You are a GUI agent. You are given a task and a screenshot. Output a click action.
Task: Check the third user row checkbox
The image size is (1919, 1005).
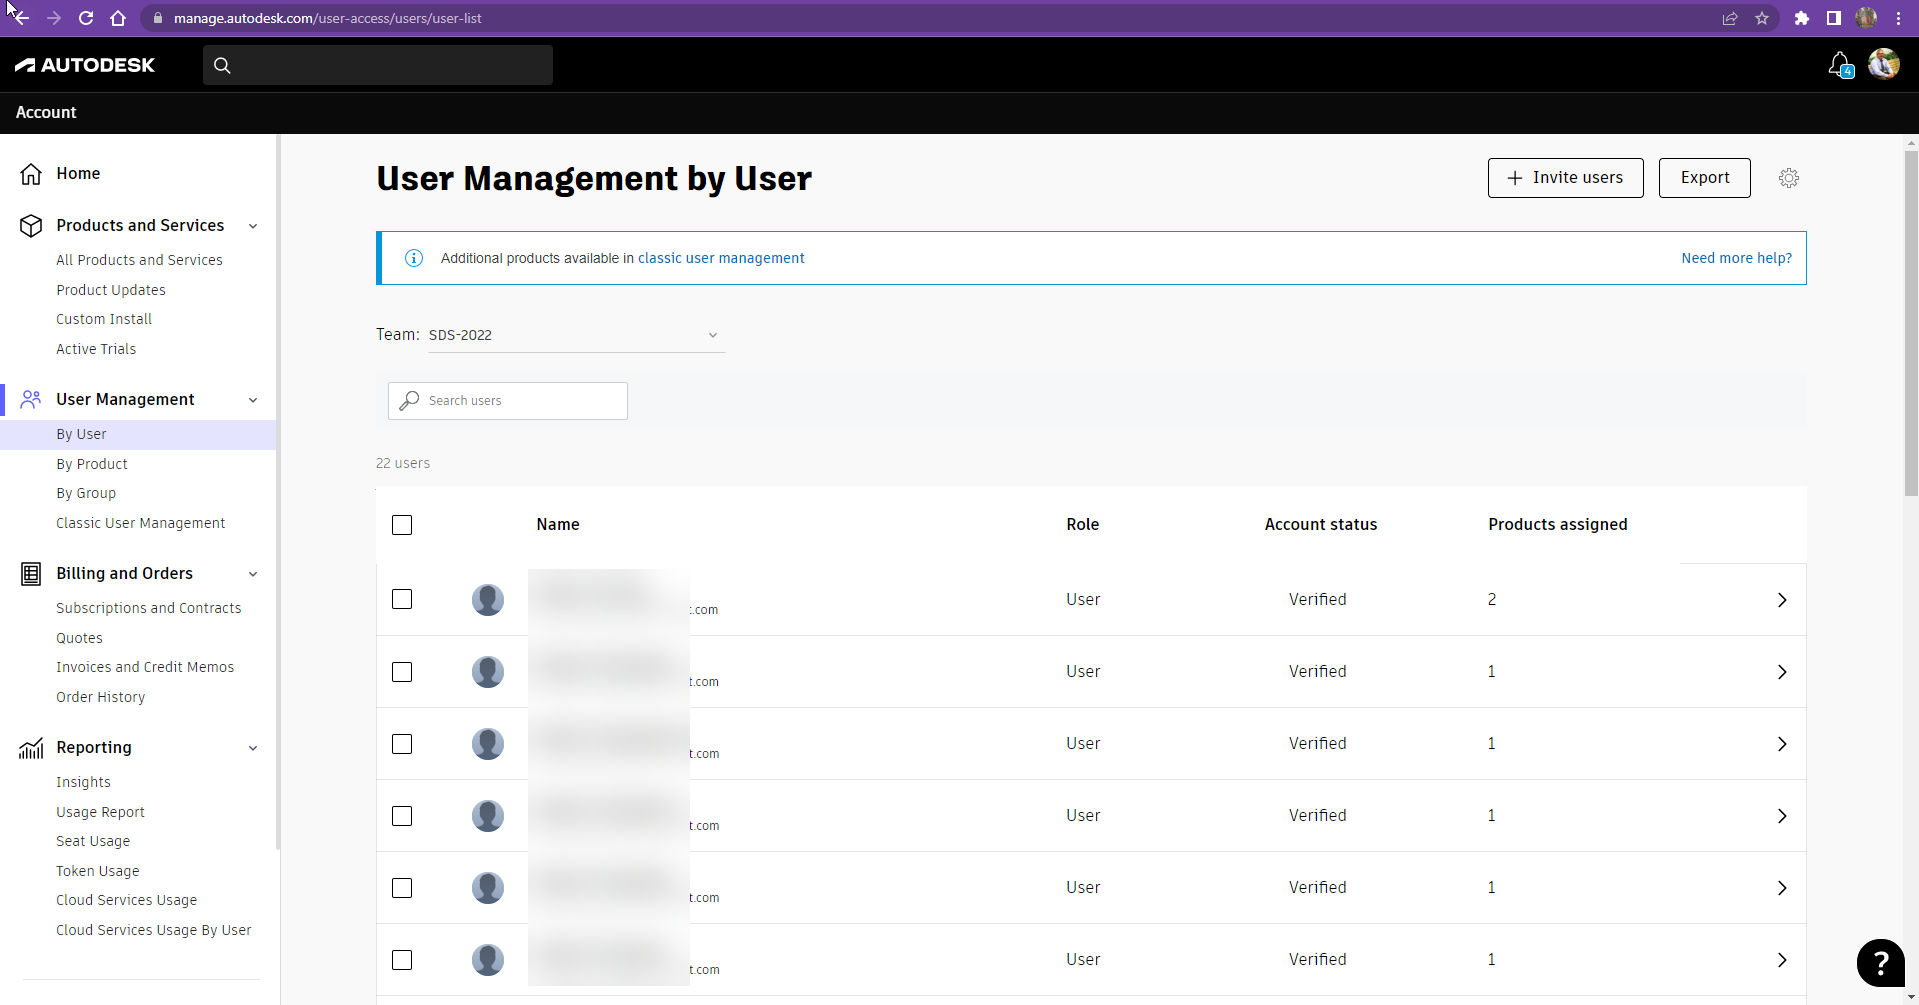[402, 744]
